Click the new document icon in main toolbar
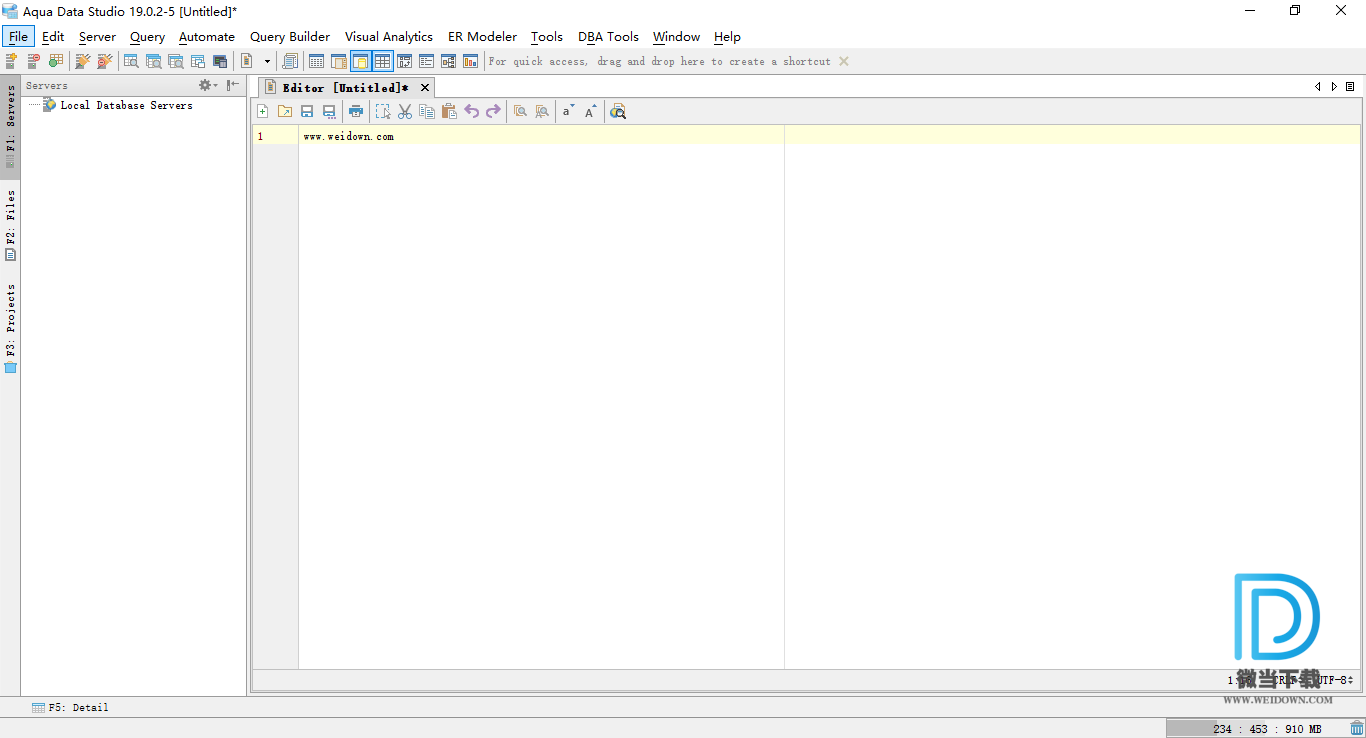The height and width of the screenshot is (738, 1366). pos(246,61)
